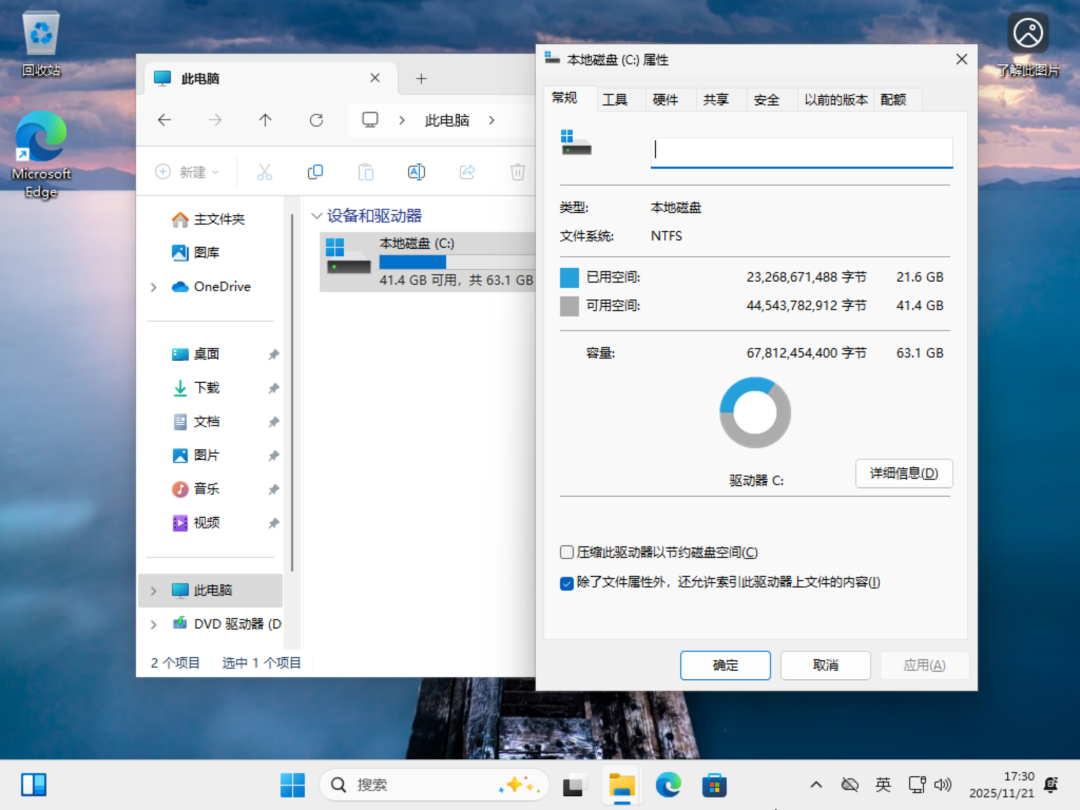The height and width of the screenshot is (810, 1080).
Task: Switch to the 安全 tab
Action: tap(766, 100)
